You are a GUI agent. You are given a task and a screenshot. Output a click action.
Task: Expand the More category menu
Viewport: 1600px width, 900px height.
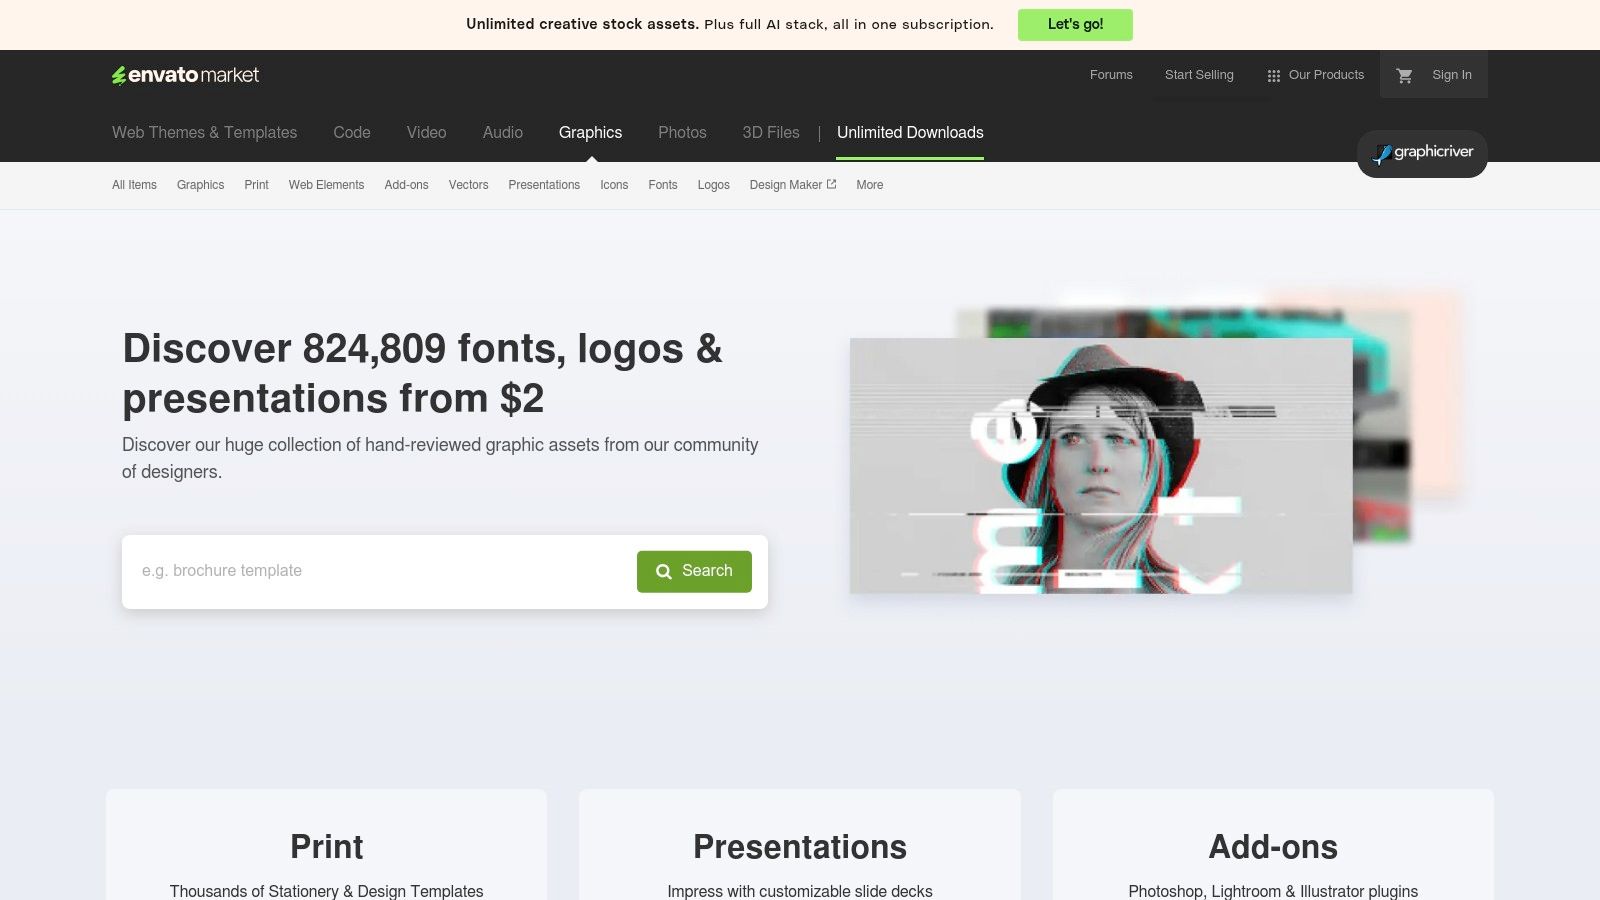pyautogui.click(x=868, y=185)
